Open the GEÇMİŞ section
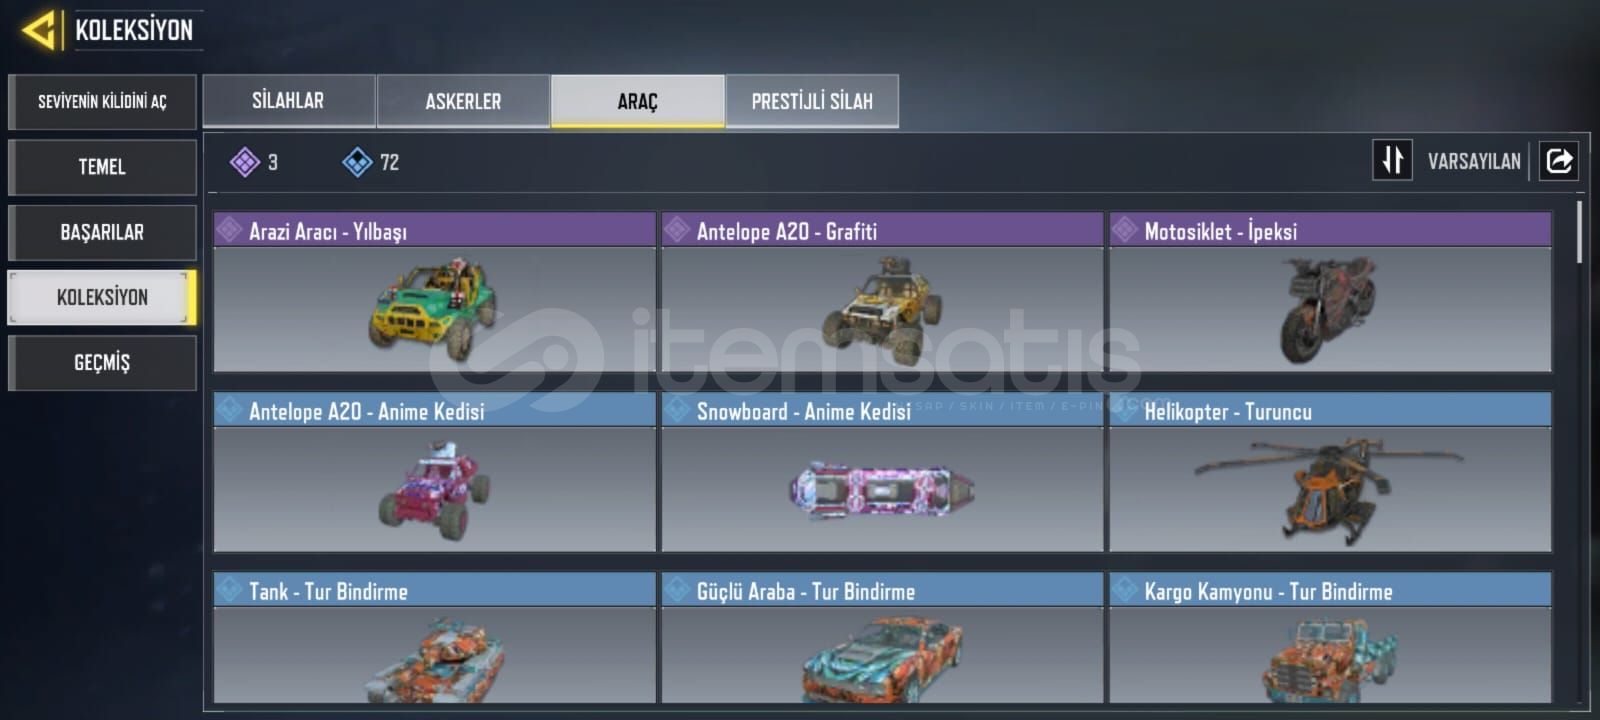The image size is (1600, 720). [102, 362]
